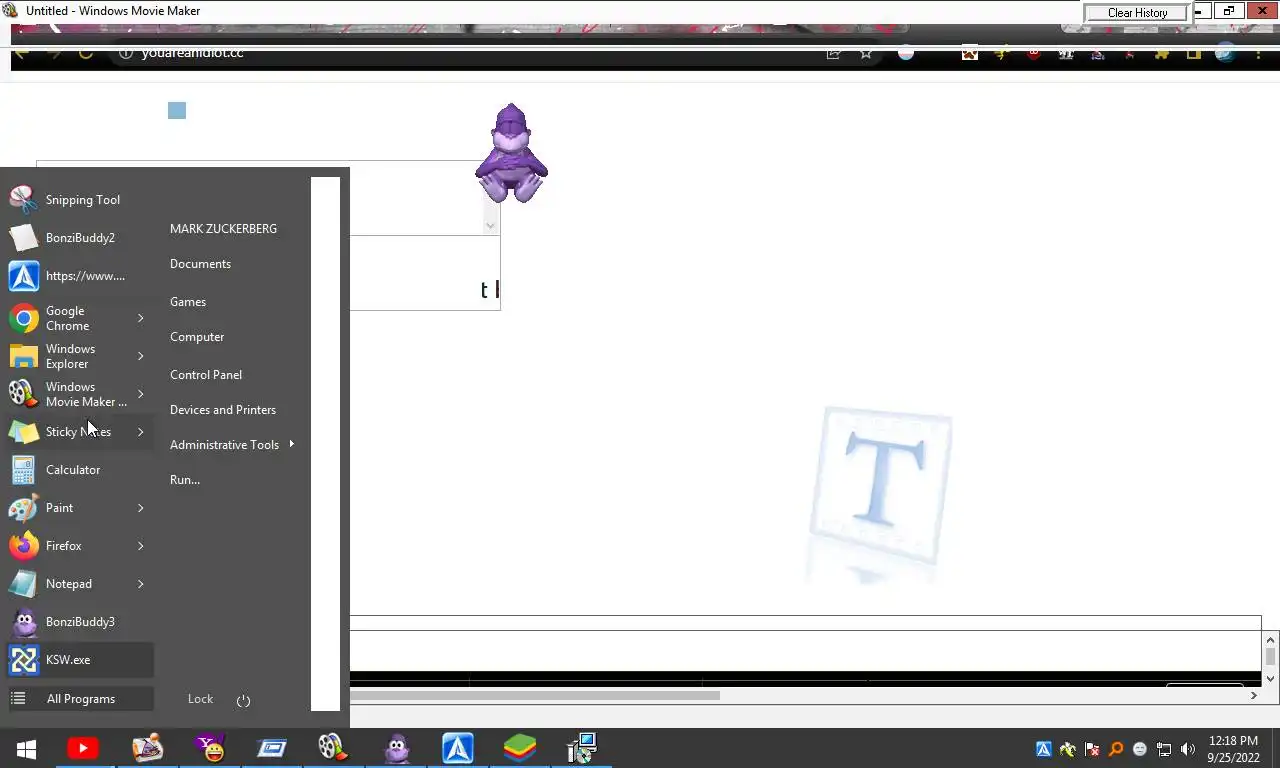Open Control Panel from the Start menu
Image resolution: width=1280 pixels, height=768 pixels.
pos(206,375)
